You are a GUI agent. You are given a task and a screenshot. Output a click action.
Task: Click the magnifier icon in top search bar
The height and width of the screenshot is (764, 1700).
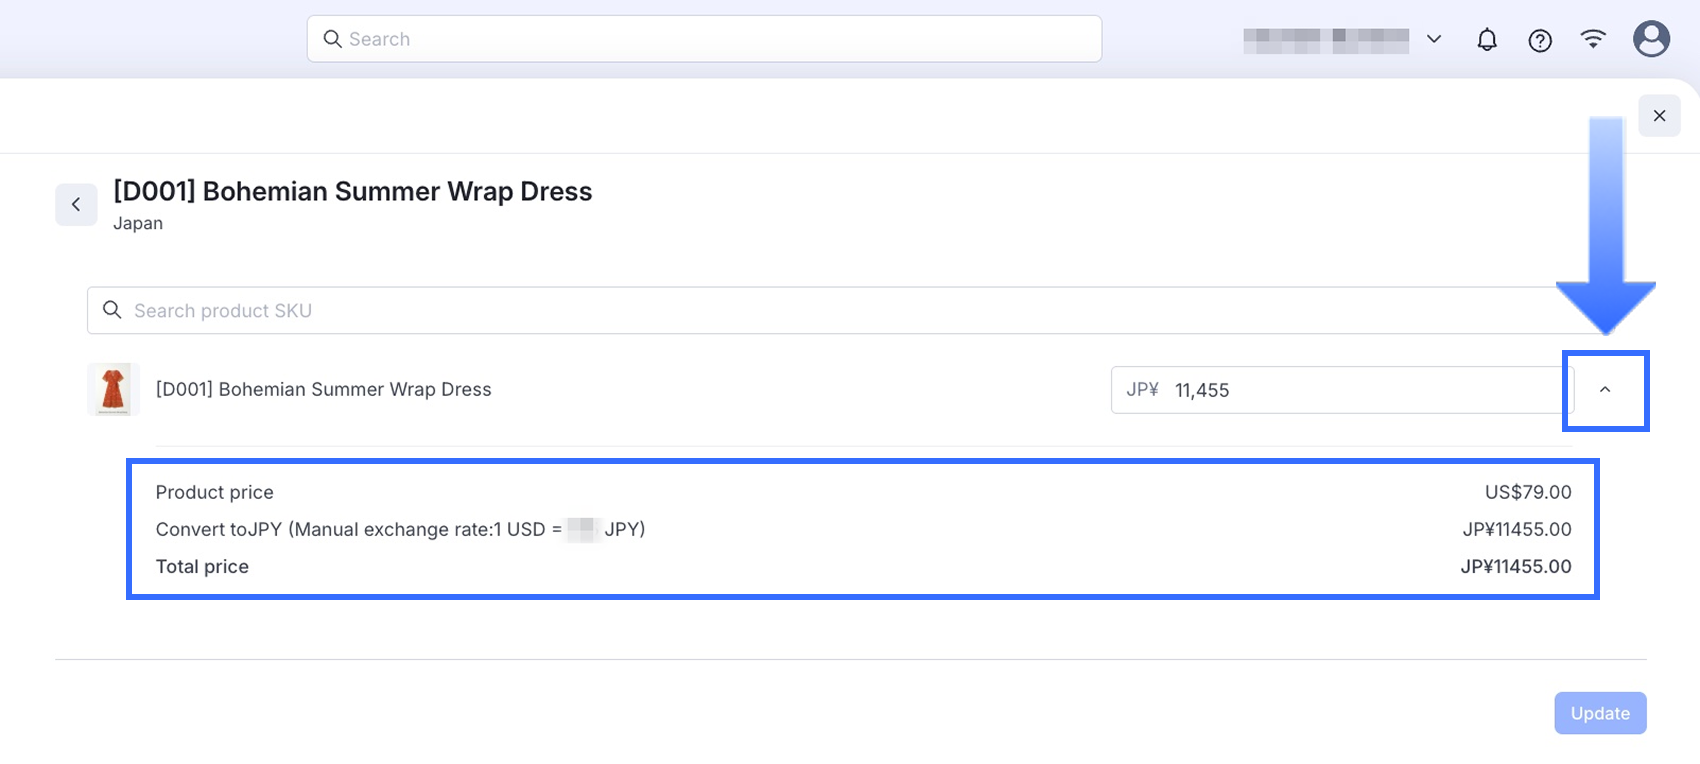tap(332, 39)
